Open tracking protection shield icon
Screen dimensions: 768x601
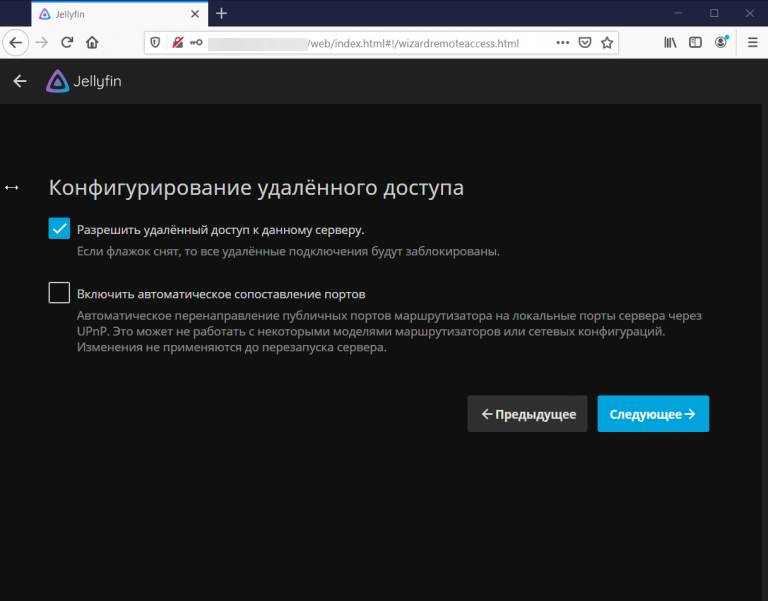[154, 43]
